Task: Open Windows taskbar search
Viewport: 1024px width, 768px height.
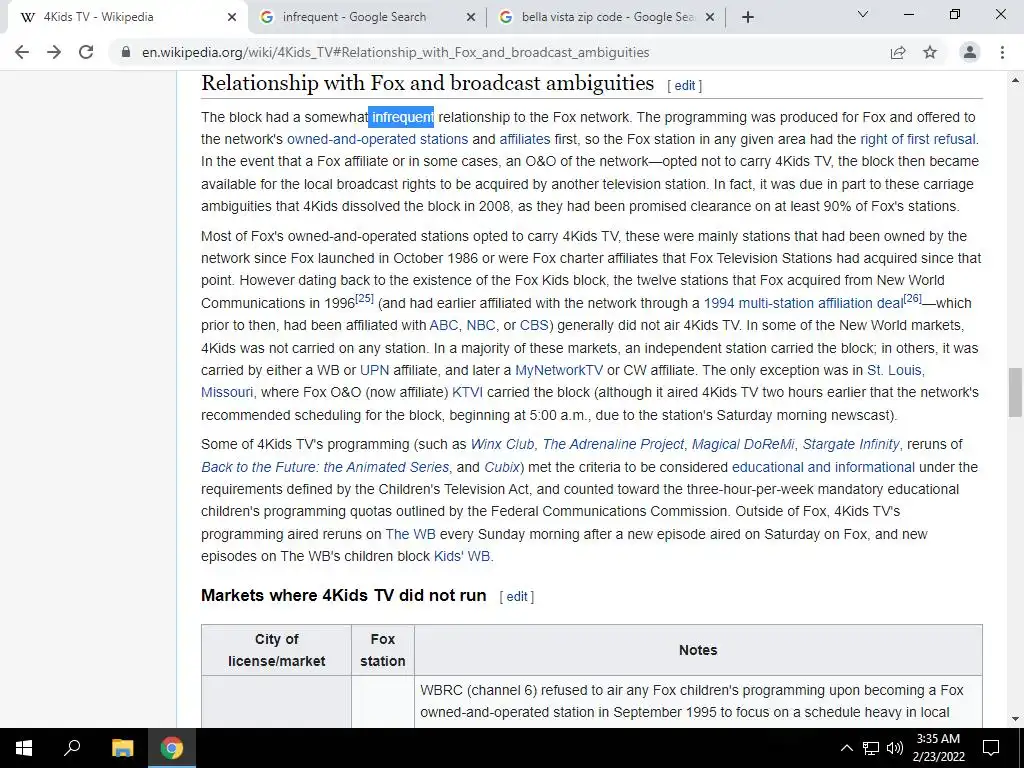Action: (72, 748)
